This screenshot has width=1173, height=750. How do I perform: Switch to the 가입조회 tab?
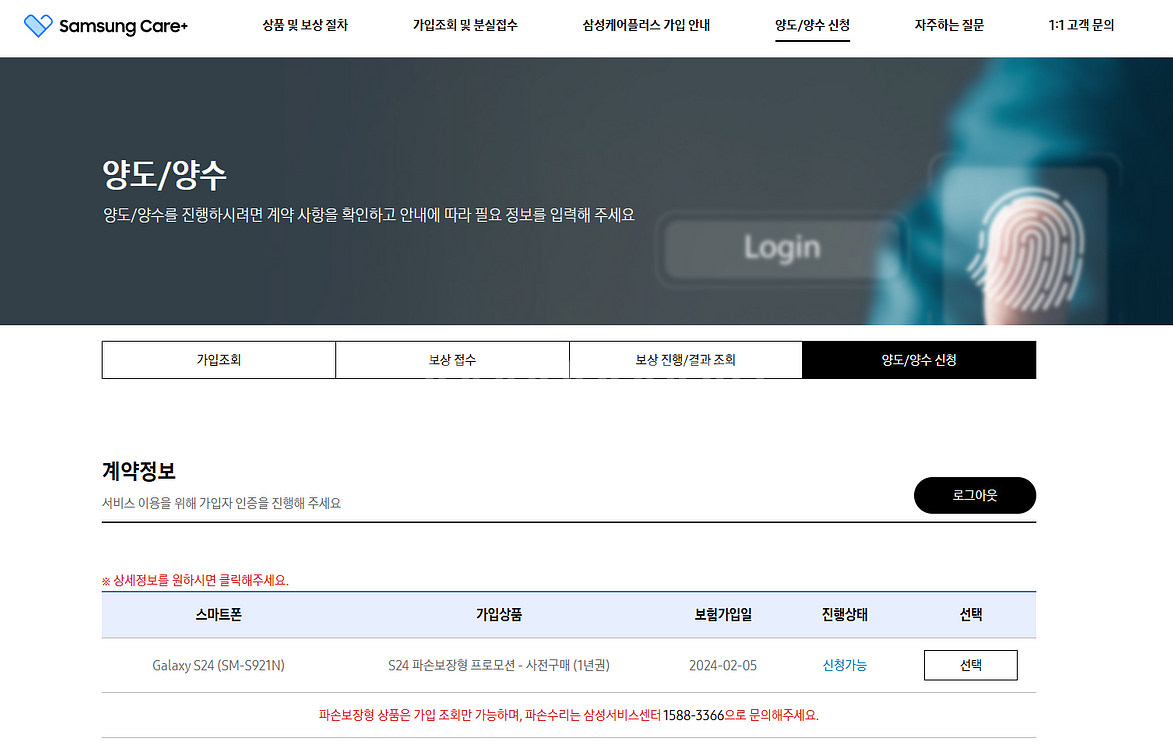click(218, 360)
